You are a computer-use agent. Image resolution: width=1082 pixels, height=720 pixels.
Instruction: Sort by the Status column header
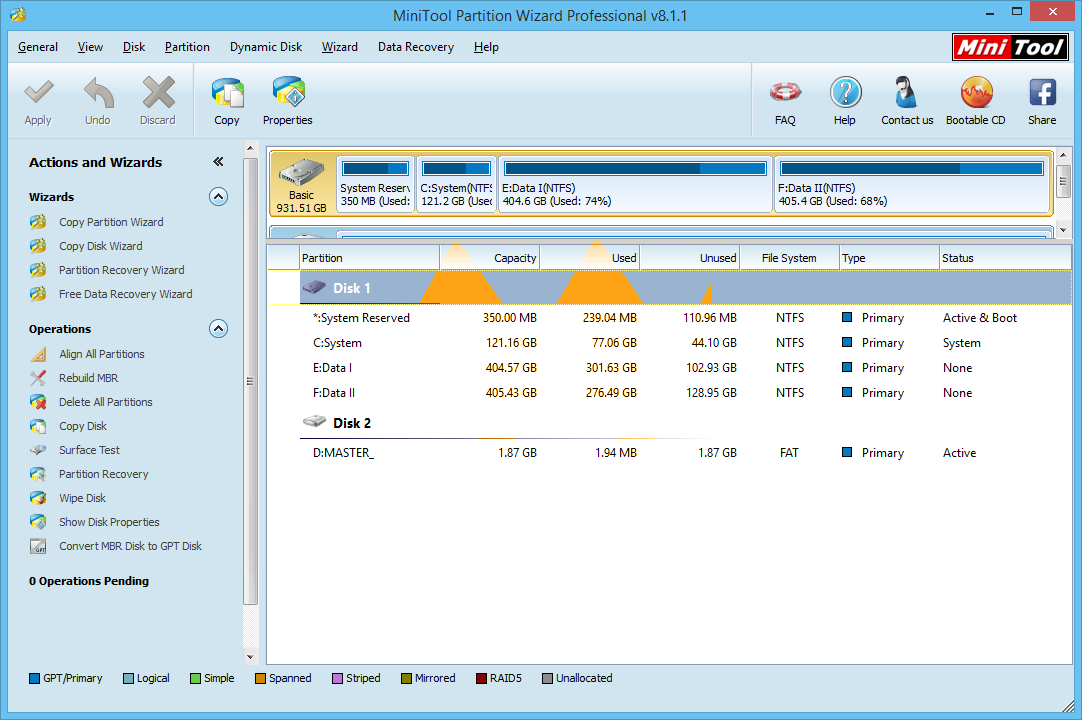(x=1005, y=257)
